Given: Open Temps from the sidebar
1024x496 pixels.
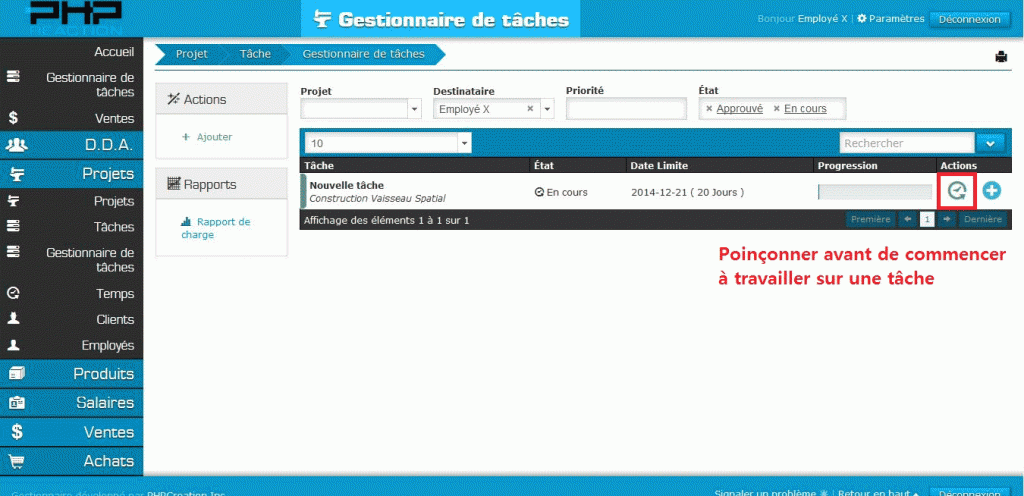Looking at the screenshot, I should pyautogui.click(x=72, y=294).
